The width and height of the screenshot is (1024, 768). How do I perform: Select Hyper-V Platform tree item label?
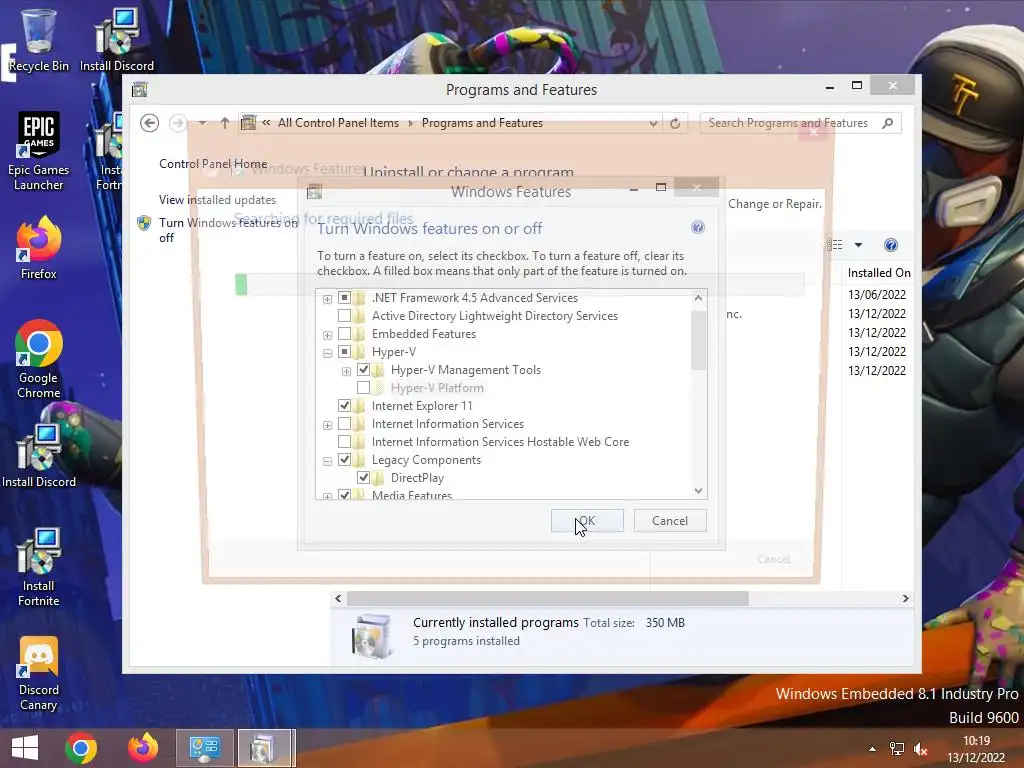pyautogui.click(x=437, y=388)
